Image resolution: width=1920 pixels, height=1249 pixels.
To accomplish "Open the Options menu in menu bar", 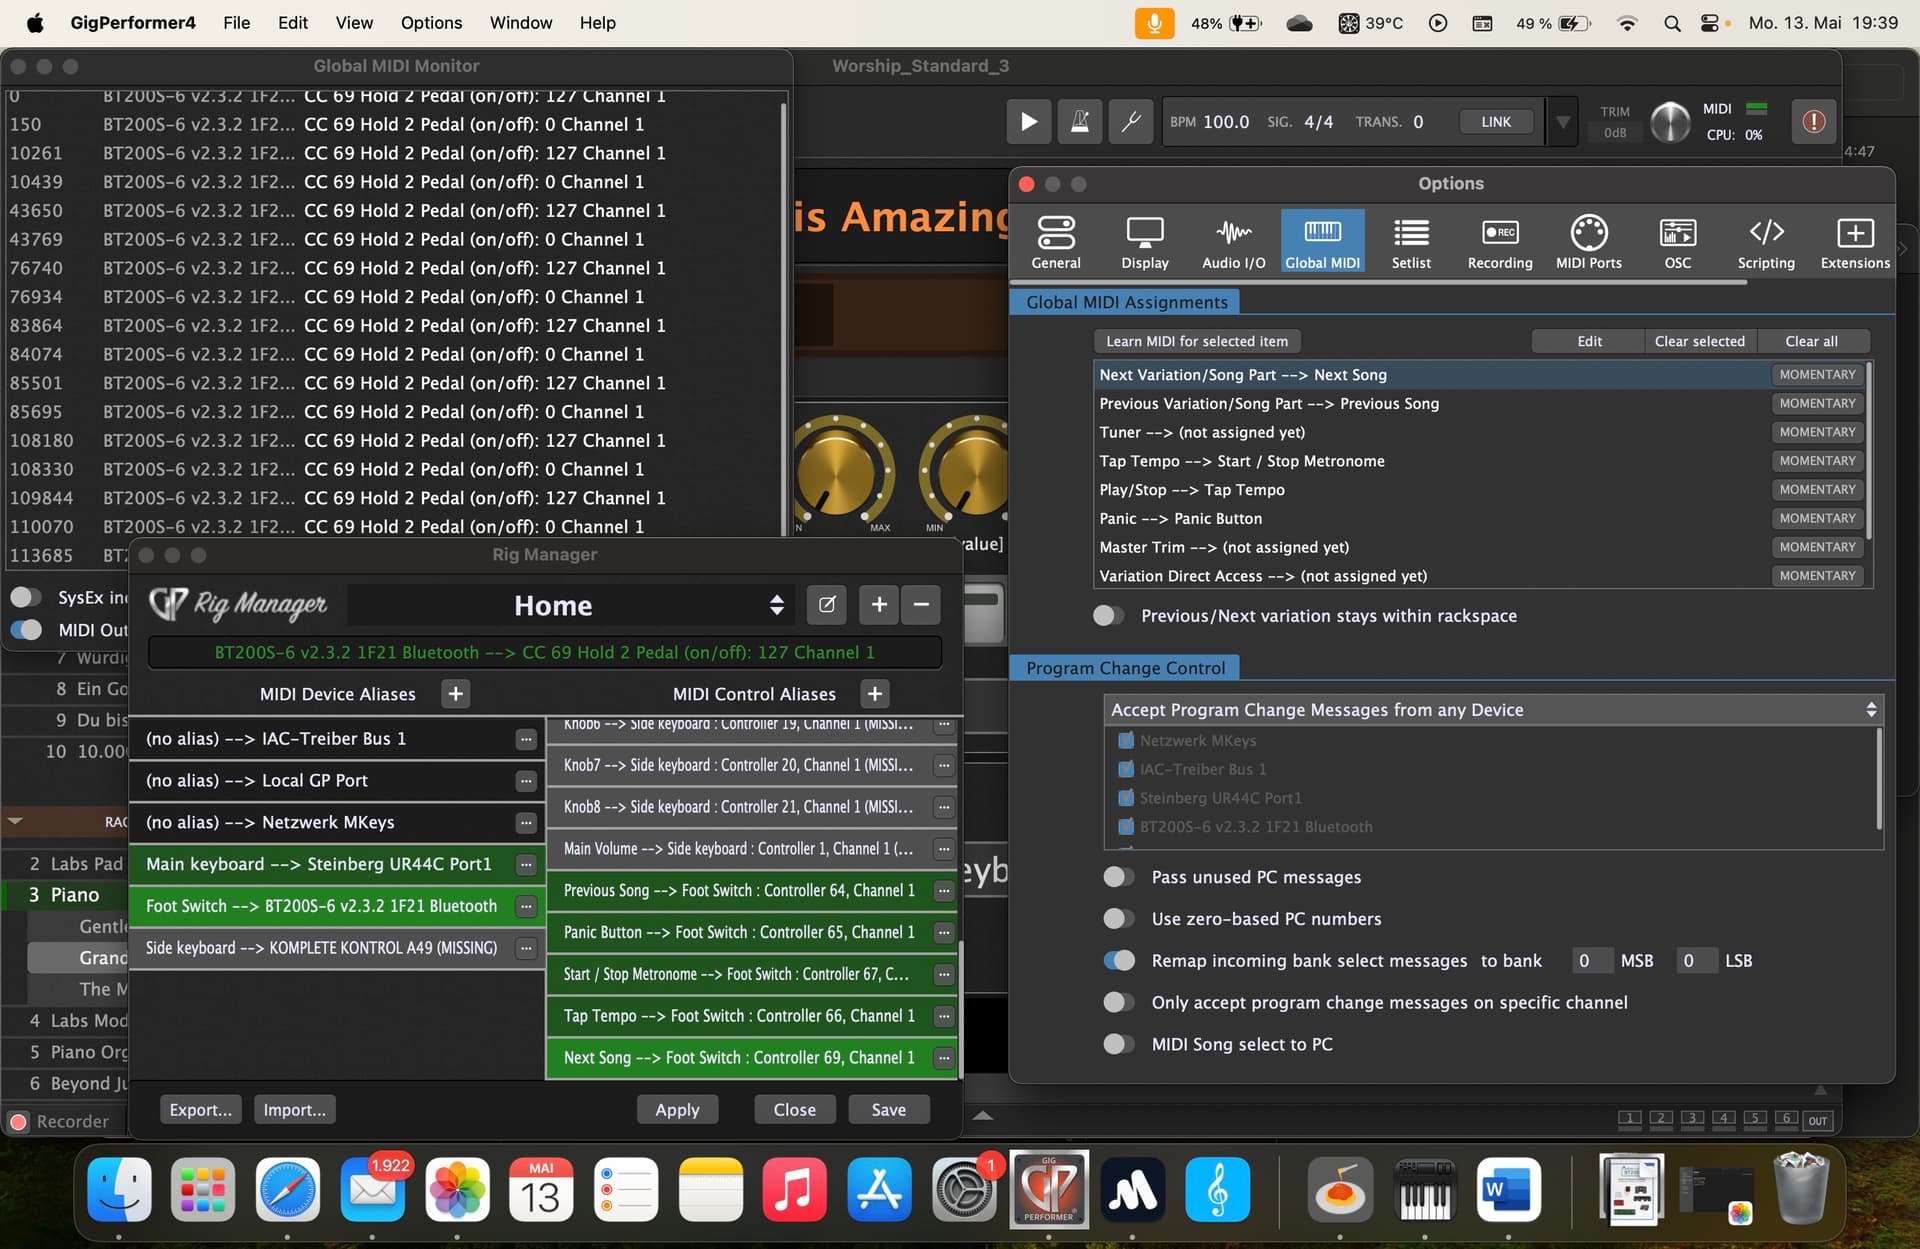I will coord(431,22).
